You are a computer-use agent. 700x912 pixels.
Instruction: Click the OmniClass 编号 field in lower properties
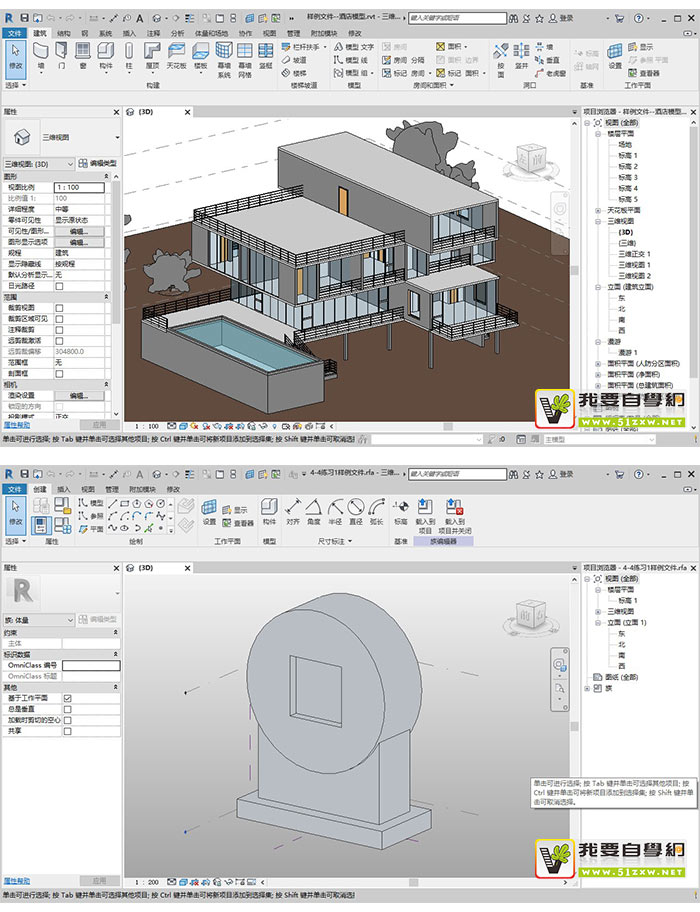[91, 665]
